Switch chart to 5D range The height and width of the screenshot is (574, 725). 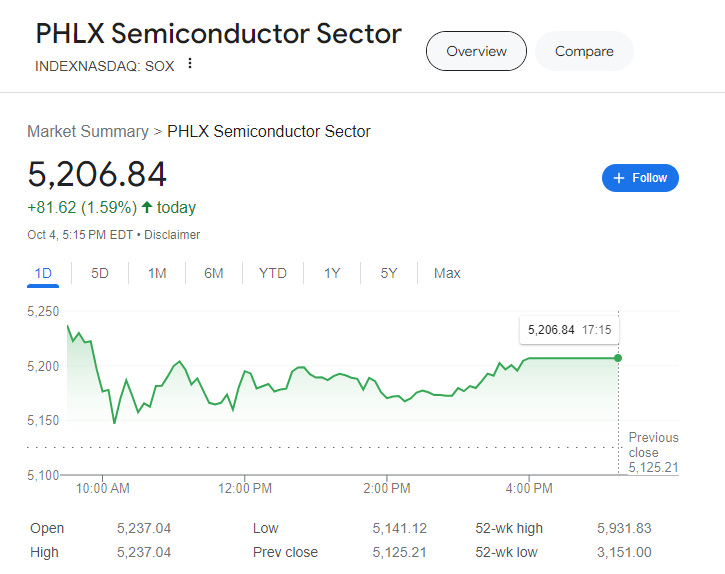[x=100, y=273]
